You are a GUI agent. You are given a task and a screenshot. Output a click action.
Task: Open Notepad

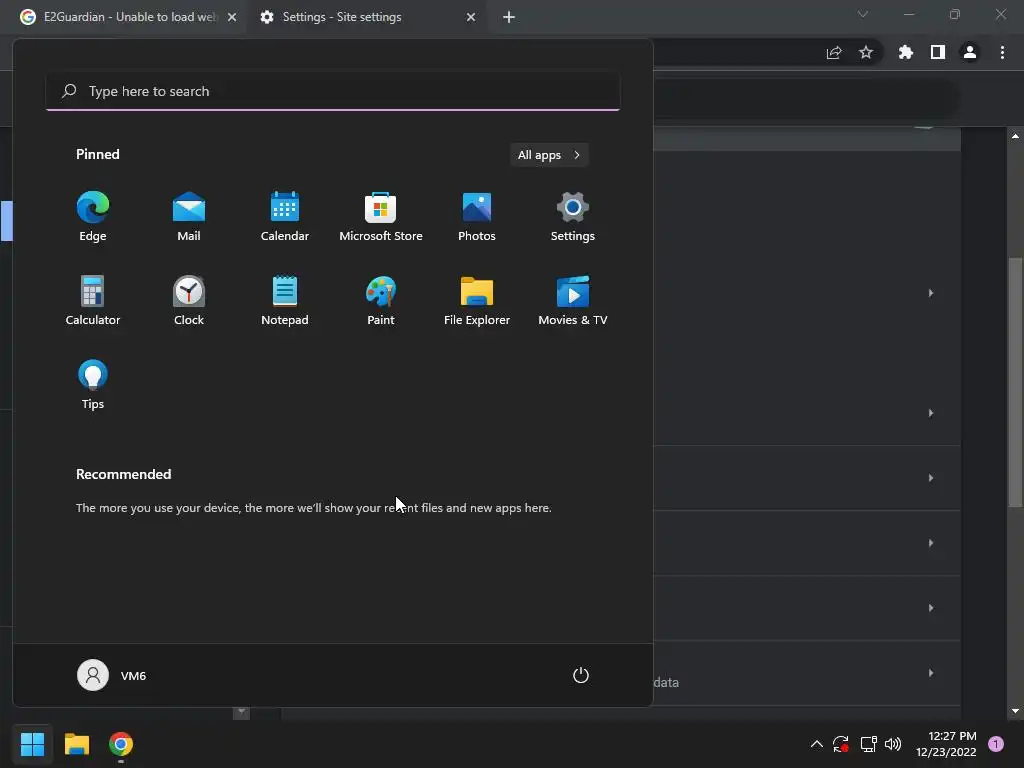[x=285, y=300]
